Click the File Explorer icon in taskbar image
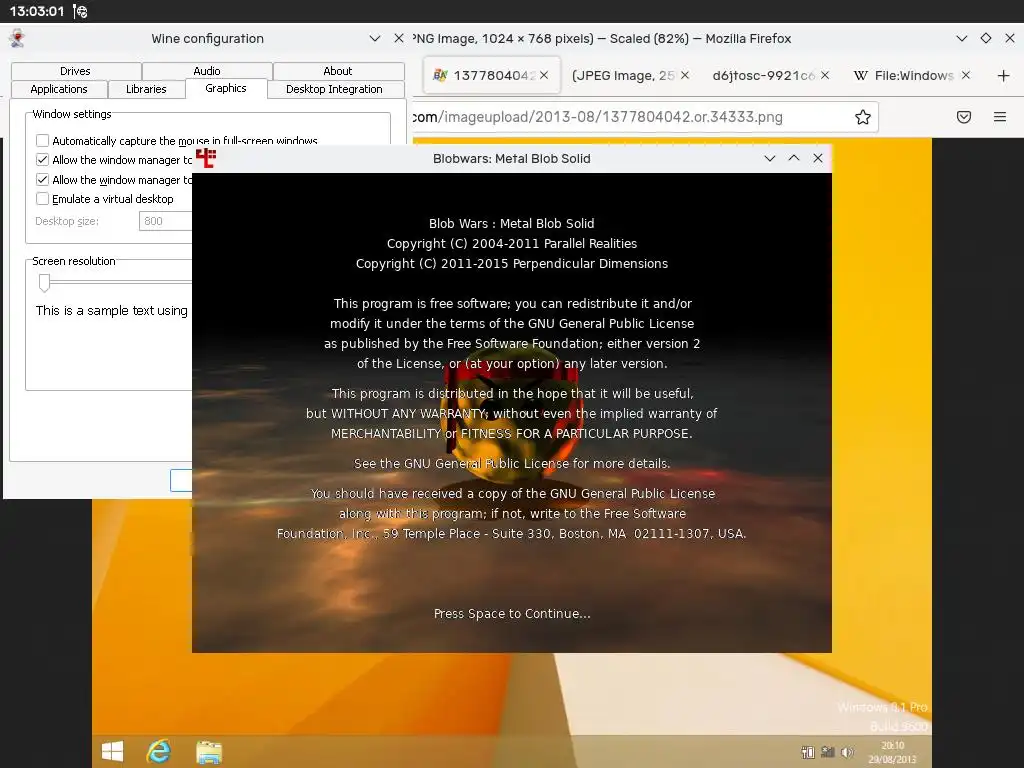This screenshot has width=1024, height=768. [209, 752]
